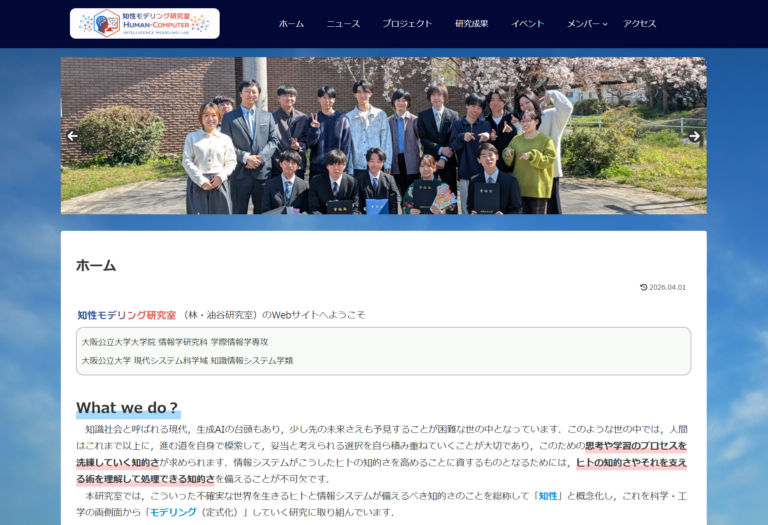The image size is (768, 525).
Task: Click the 2026.04.01 date text
Action: pyautogui.click(x=668, y=287)
